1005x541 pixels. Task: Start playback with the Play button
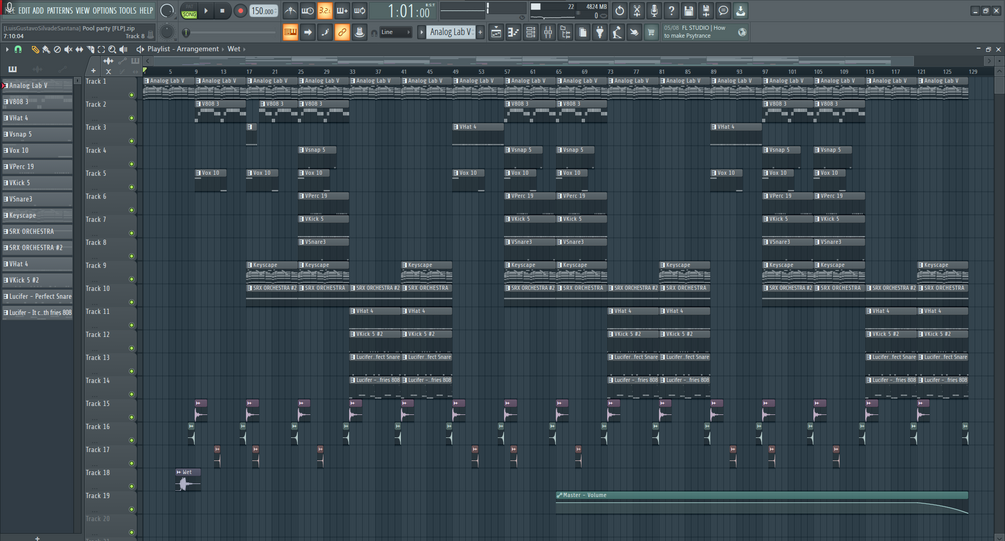(206, 11)
